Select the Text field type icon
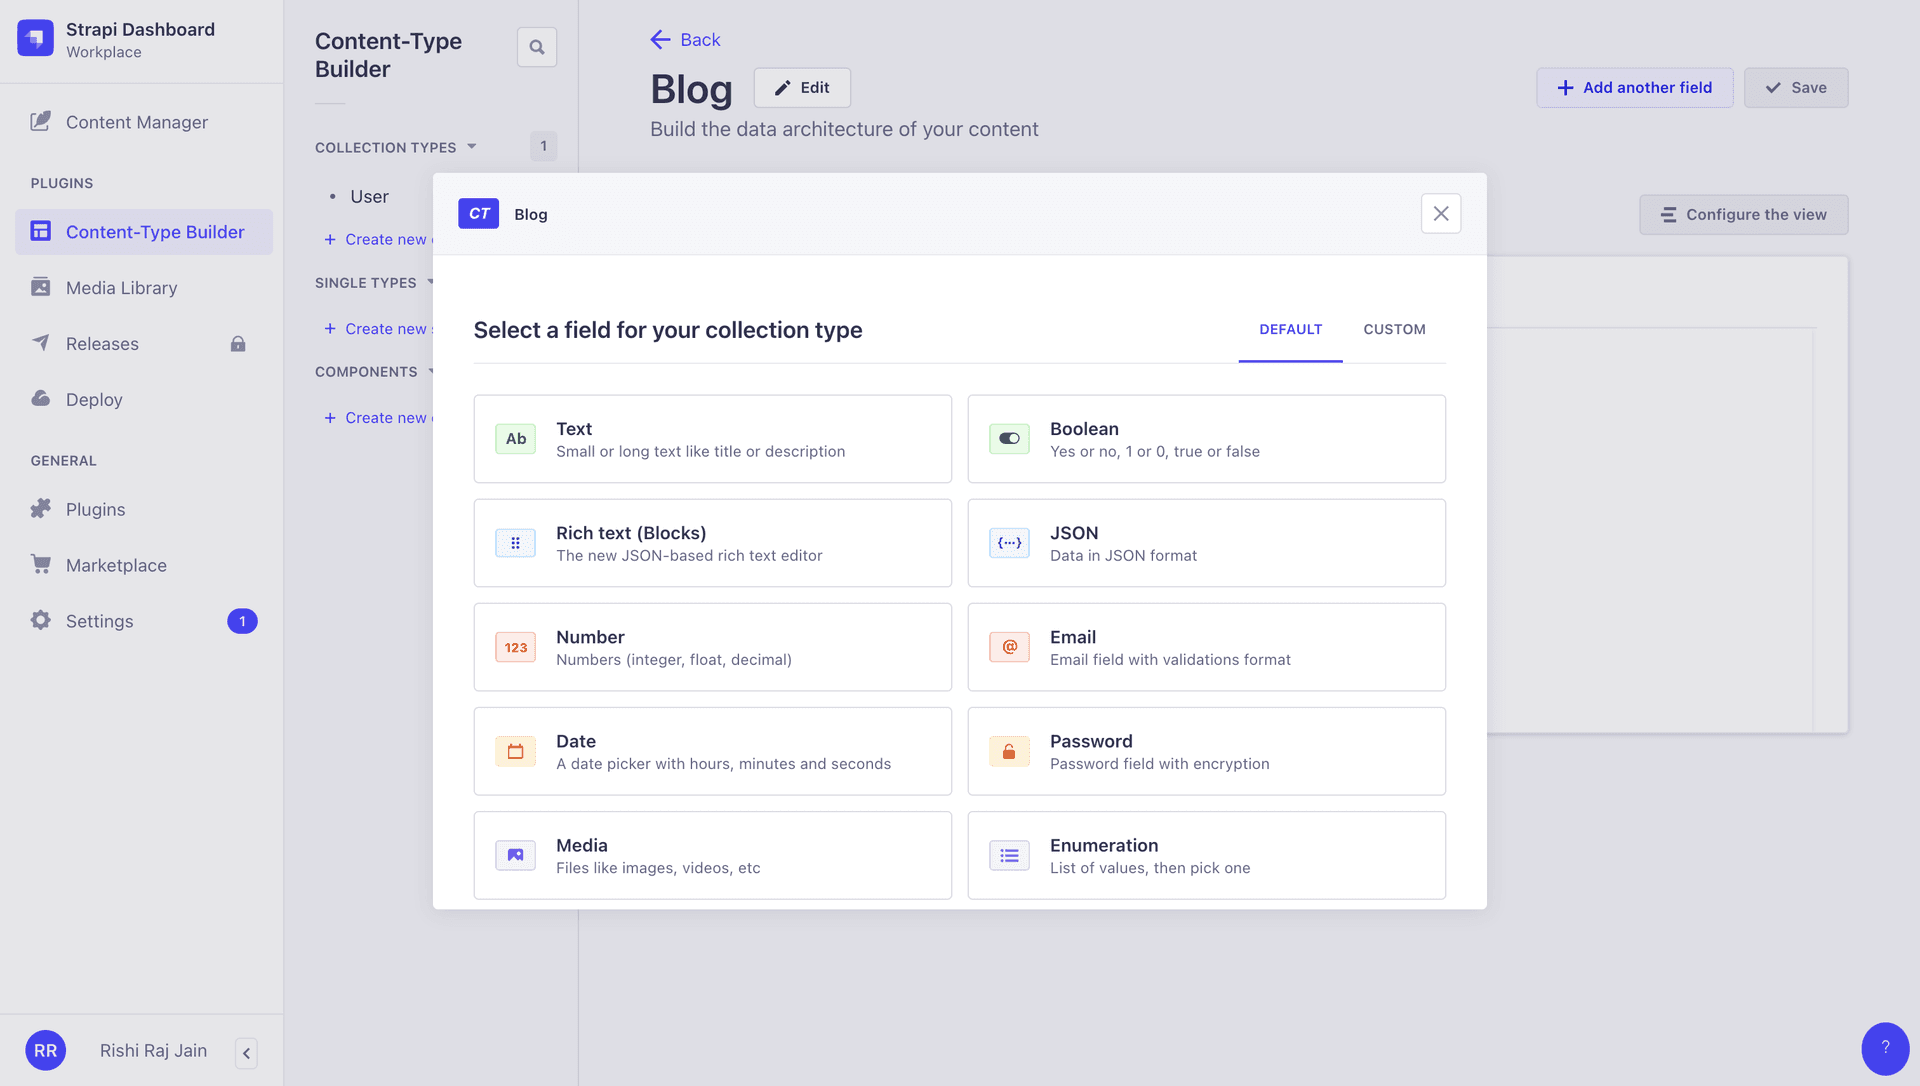The height and width of the screenshot is (1086, 1920). pyautogui.click(x=515, y=439)
